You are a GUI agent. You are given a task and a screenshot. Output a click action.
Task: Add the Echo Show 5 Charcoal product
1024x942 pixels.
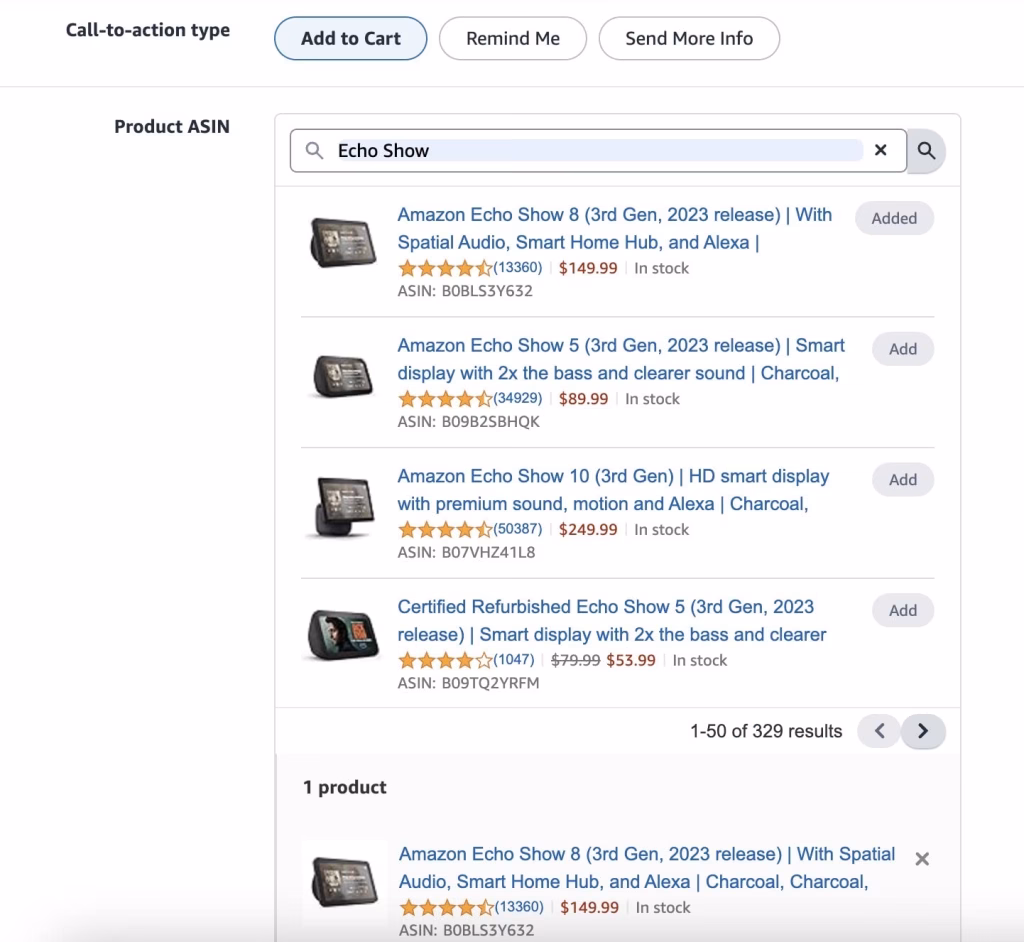[903, 349]
